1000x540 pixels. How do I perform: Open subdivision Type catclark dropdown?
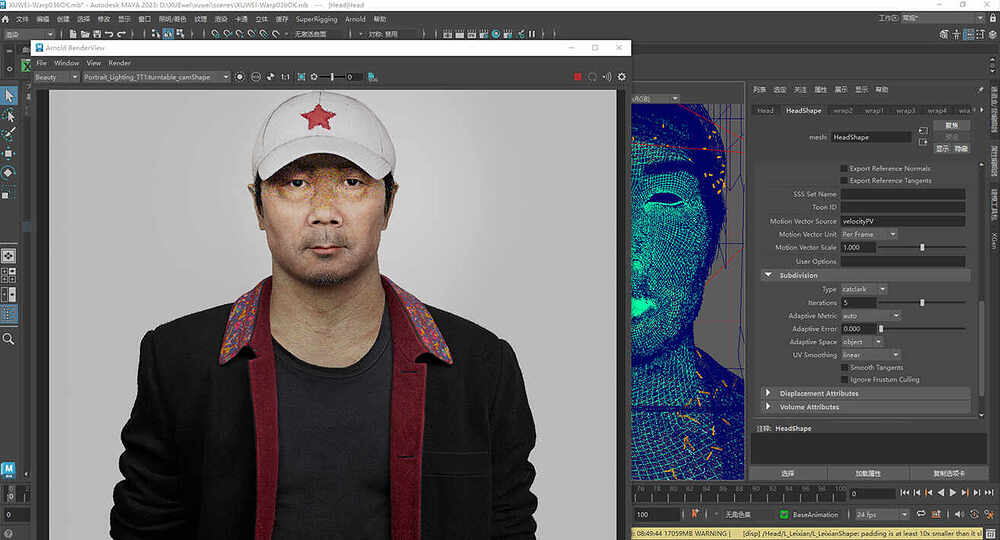864,289
